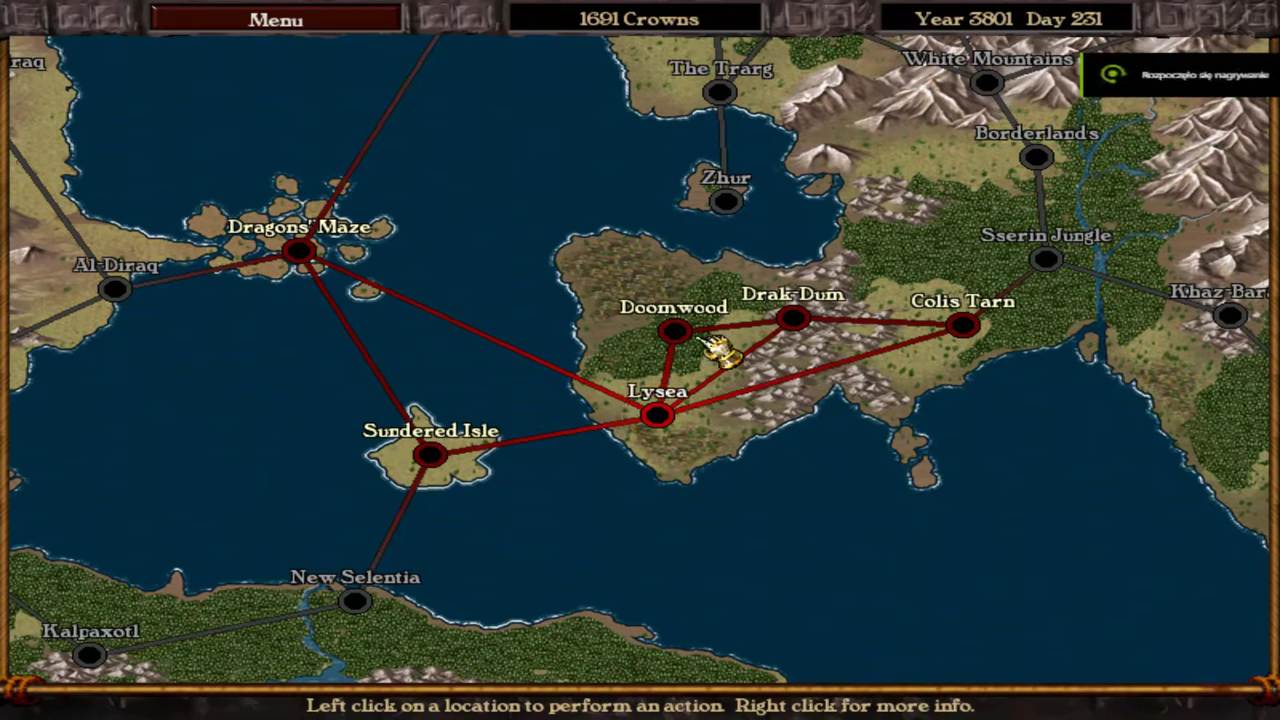1280x720 pixels.
Task: Click the Sundered Isle map node
Action: 430,455
